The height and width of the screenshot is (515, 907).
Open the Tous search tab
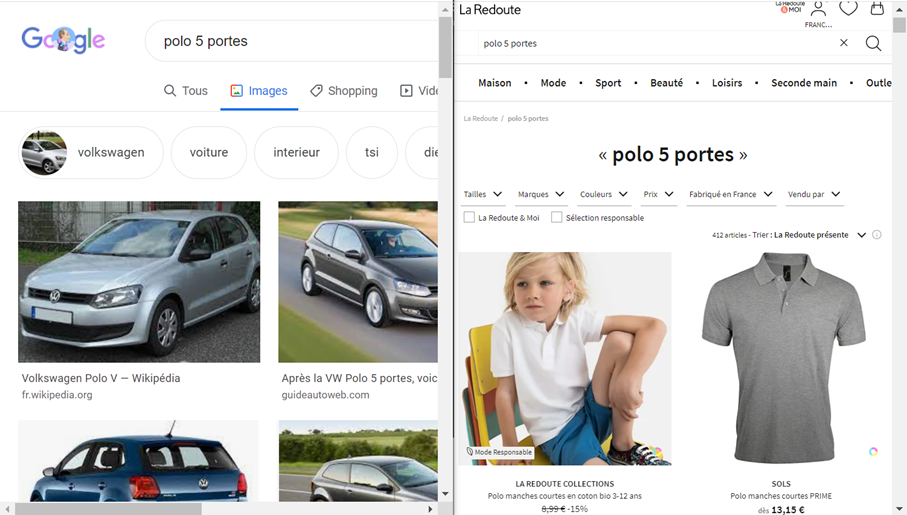click(186, 91)
